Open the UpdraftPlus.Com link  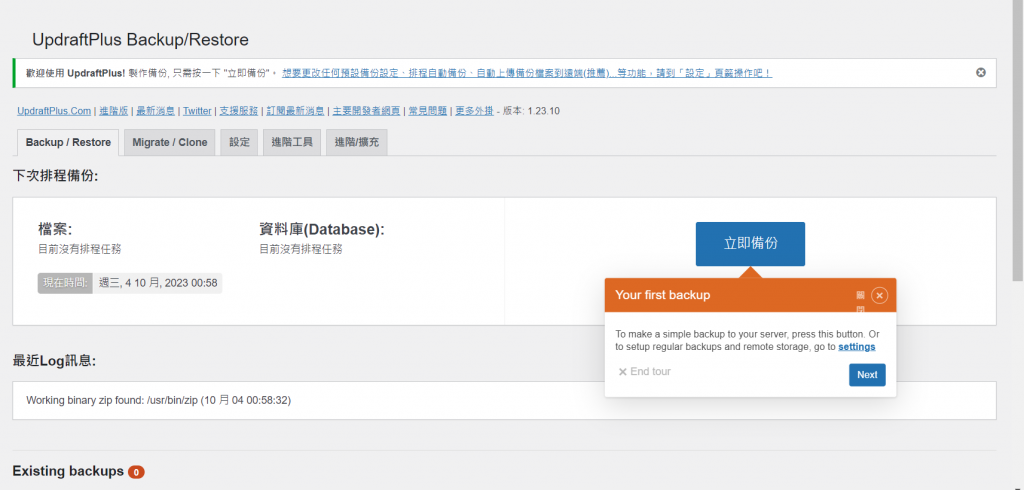(x=54, y=111)
